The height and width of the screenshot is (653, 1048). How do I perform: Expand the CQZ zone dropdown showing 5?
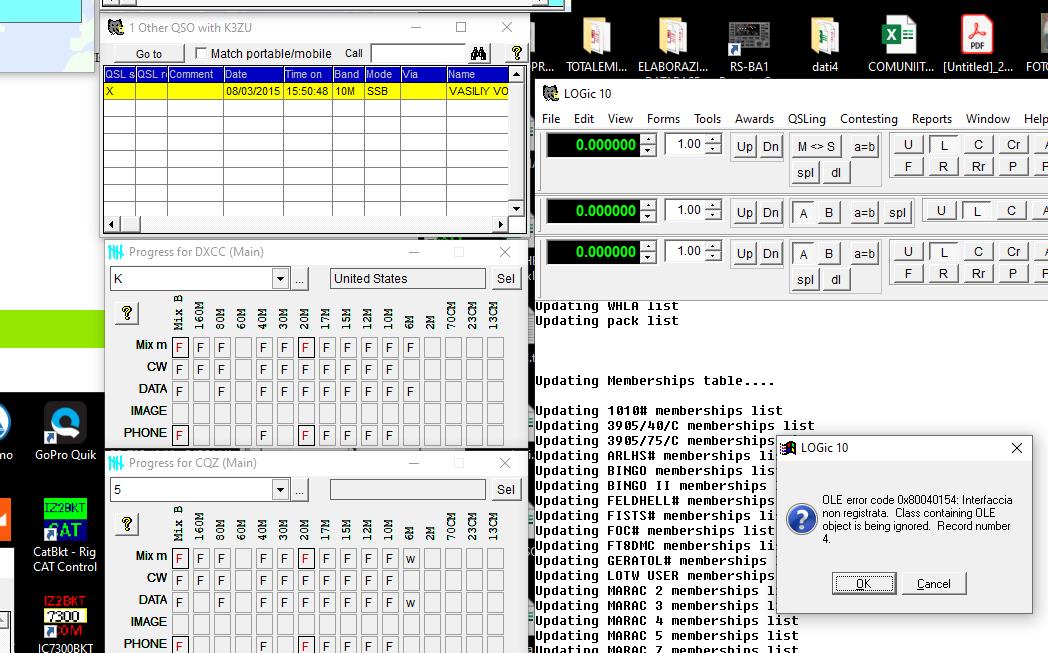(280, 490)
